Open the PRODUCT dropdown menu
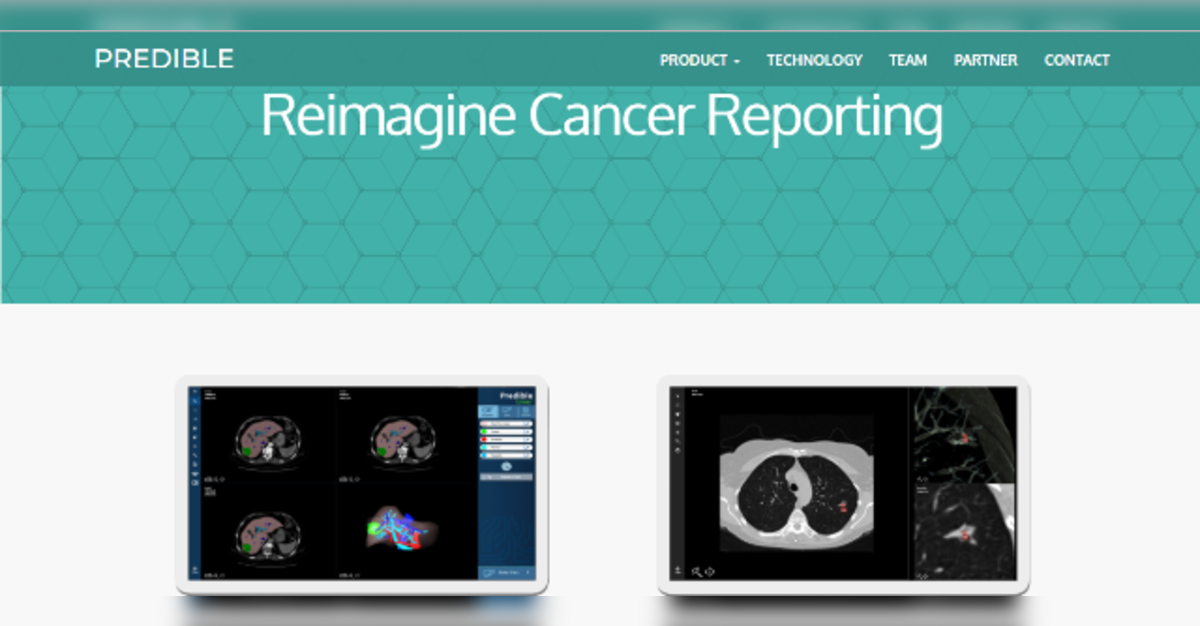The height and width of the screenshot is (626, 1200). pyautogui.click(x=700, y=60)
